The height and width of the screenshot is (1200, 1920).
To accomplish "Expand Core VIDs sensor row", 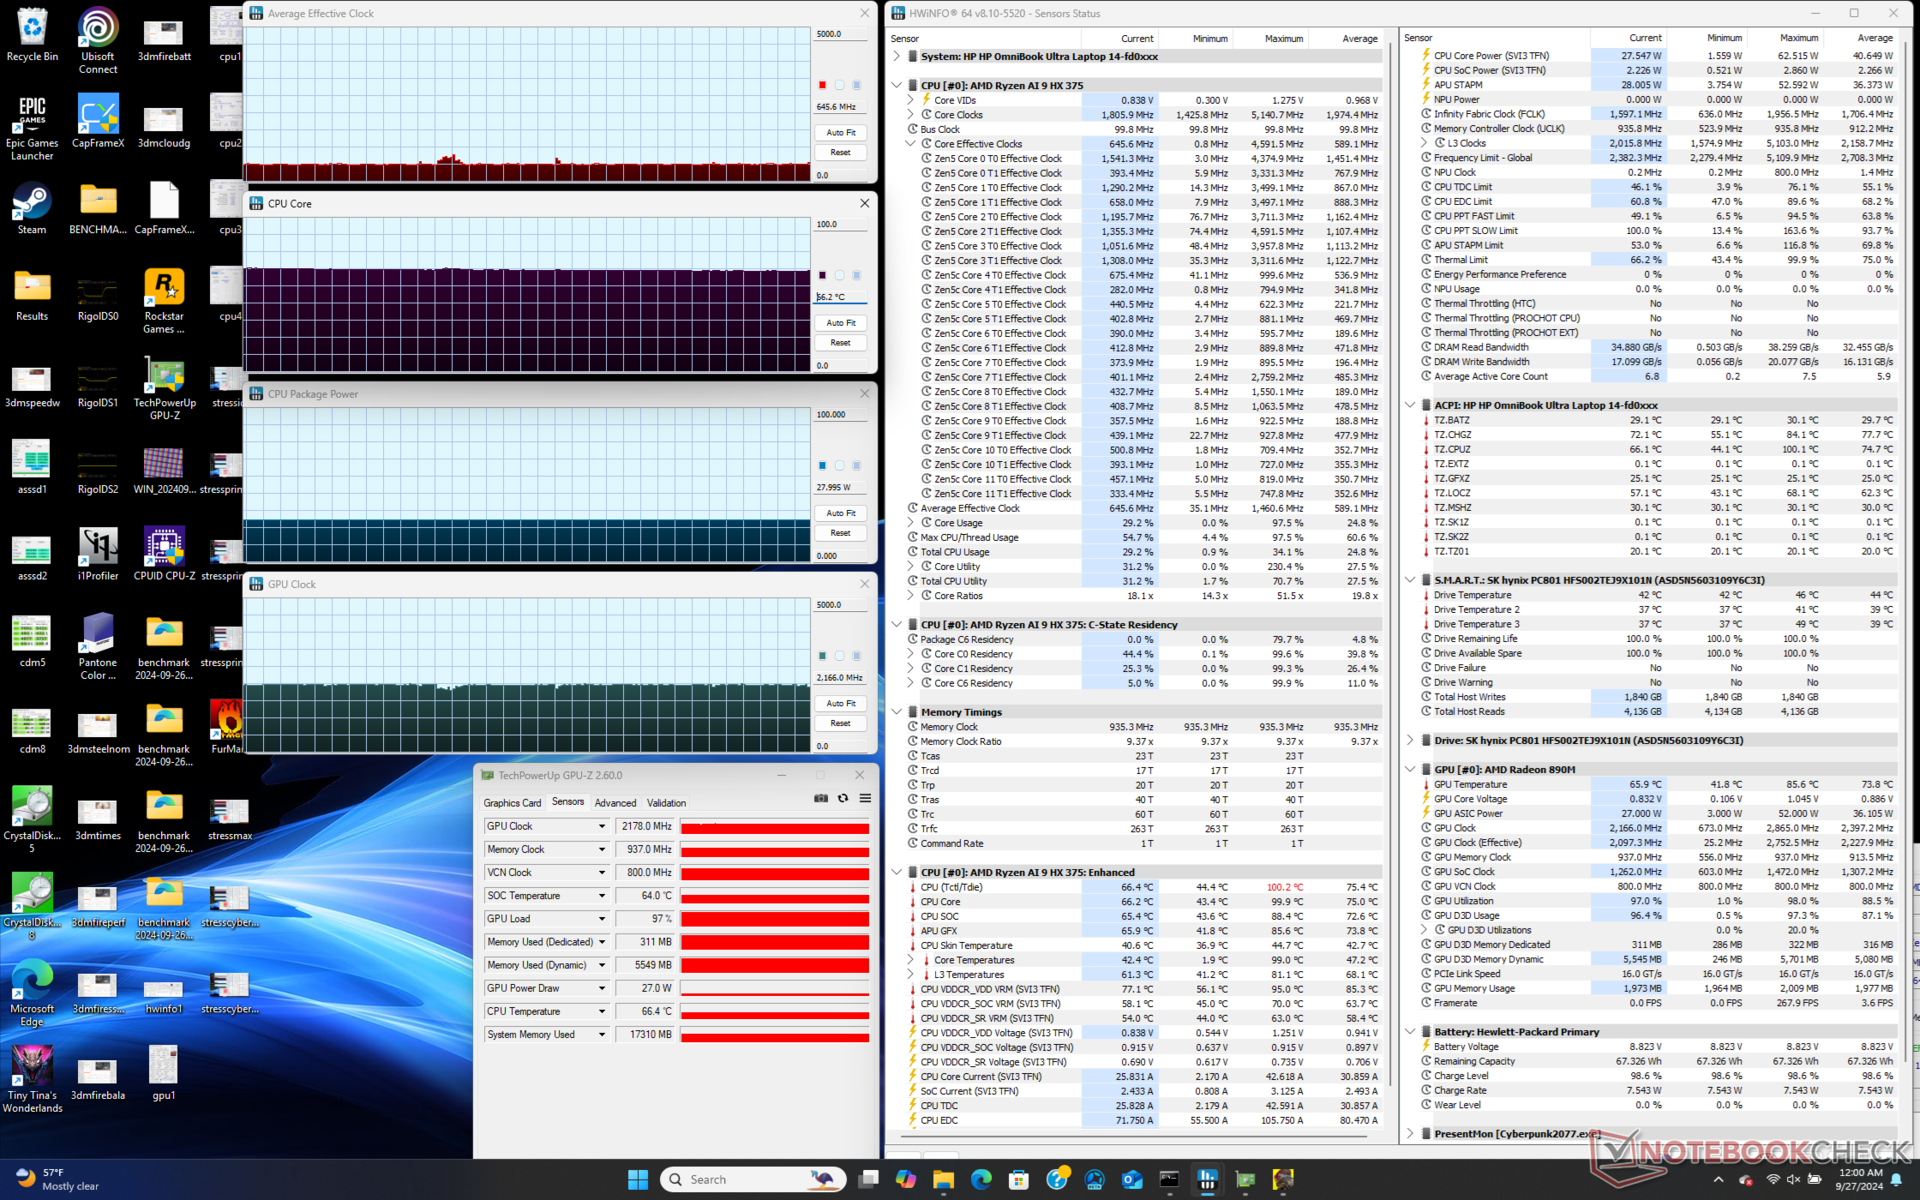I will click(911, 100).
